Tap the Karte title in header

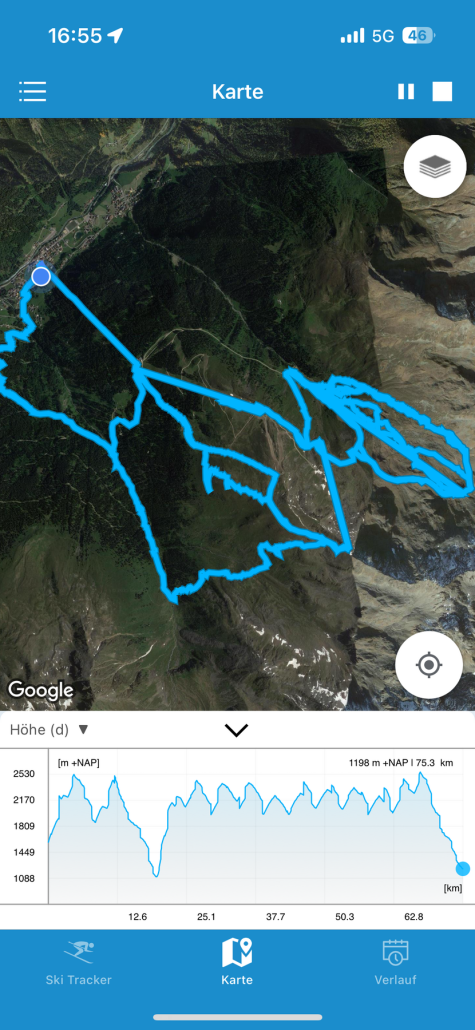[x=237, y=91]
